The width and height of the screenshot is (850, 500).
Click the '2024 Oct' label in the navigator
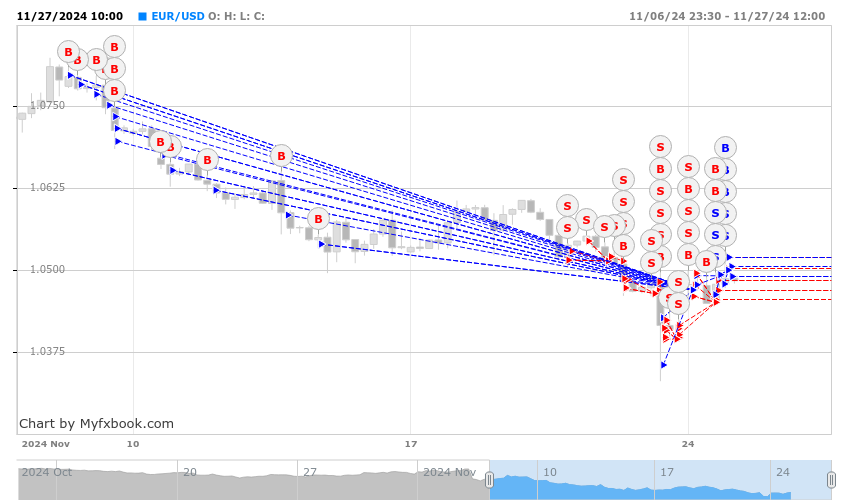pyautogui.click(x=47, y=472)
